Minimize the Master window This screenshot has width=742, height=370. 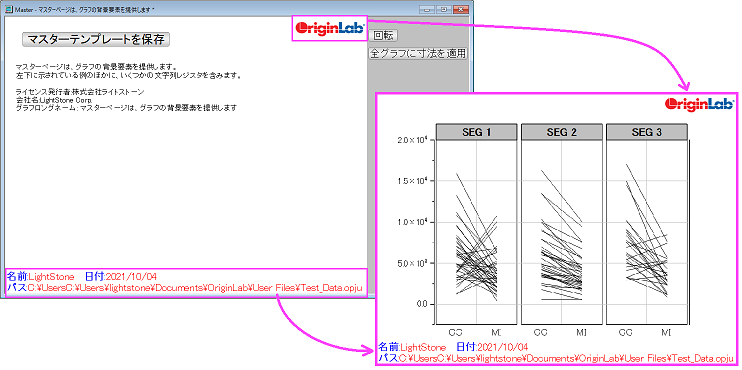(428, 9)
